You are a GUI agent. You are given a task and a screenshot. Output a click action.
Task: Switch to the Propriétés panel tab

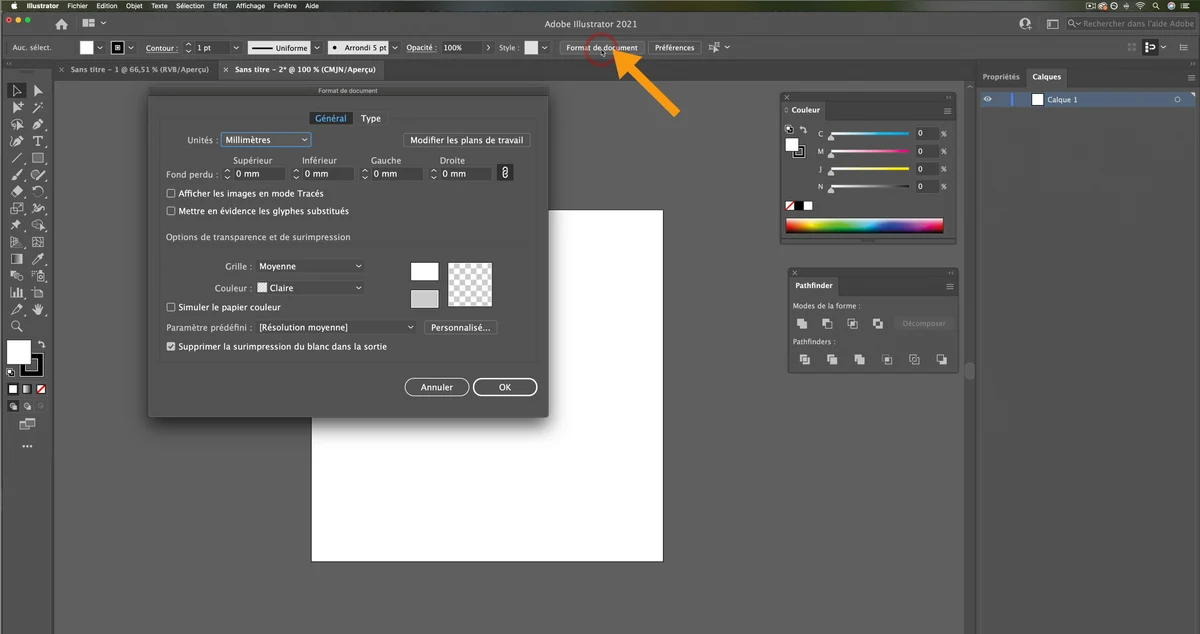click(1001, 76)
